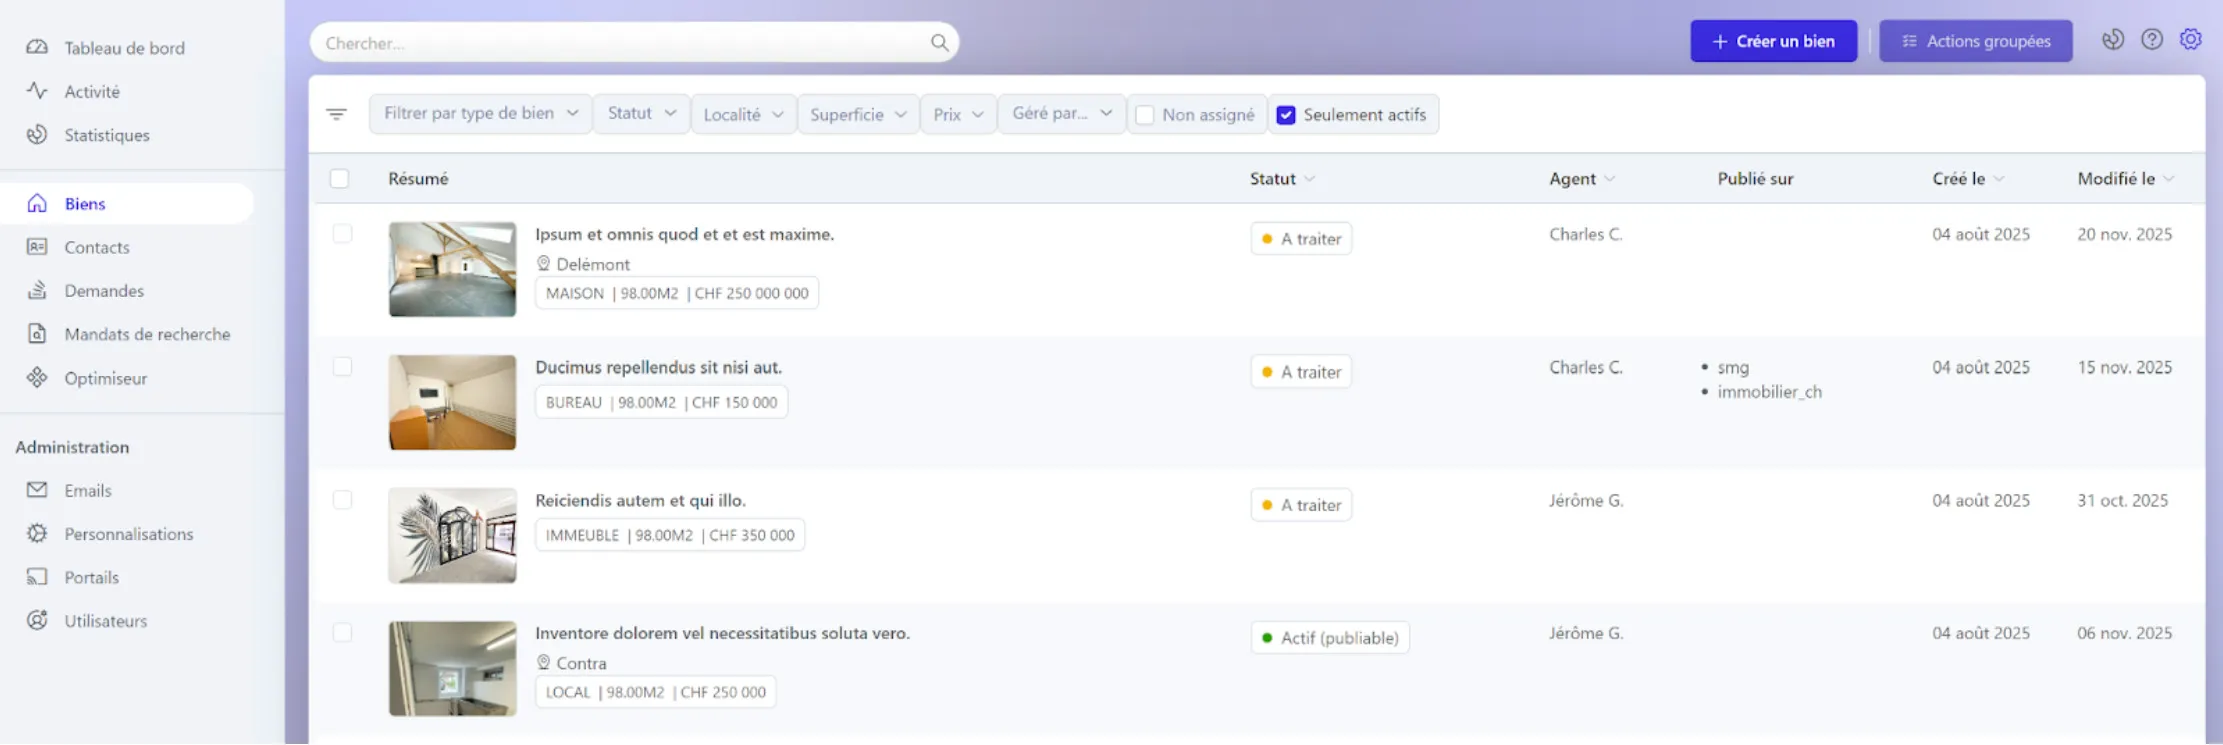The height and width of the screenshot is (745, 2223).
Task: Open listing Reiciendis autem et qui illo
Action: [640, 500]
